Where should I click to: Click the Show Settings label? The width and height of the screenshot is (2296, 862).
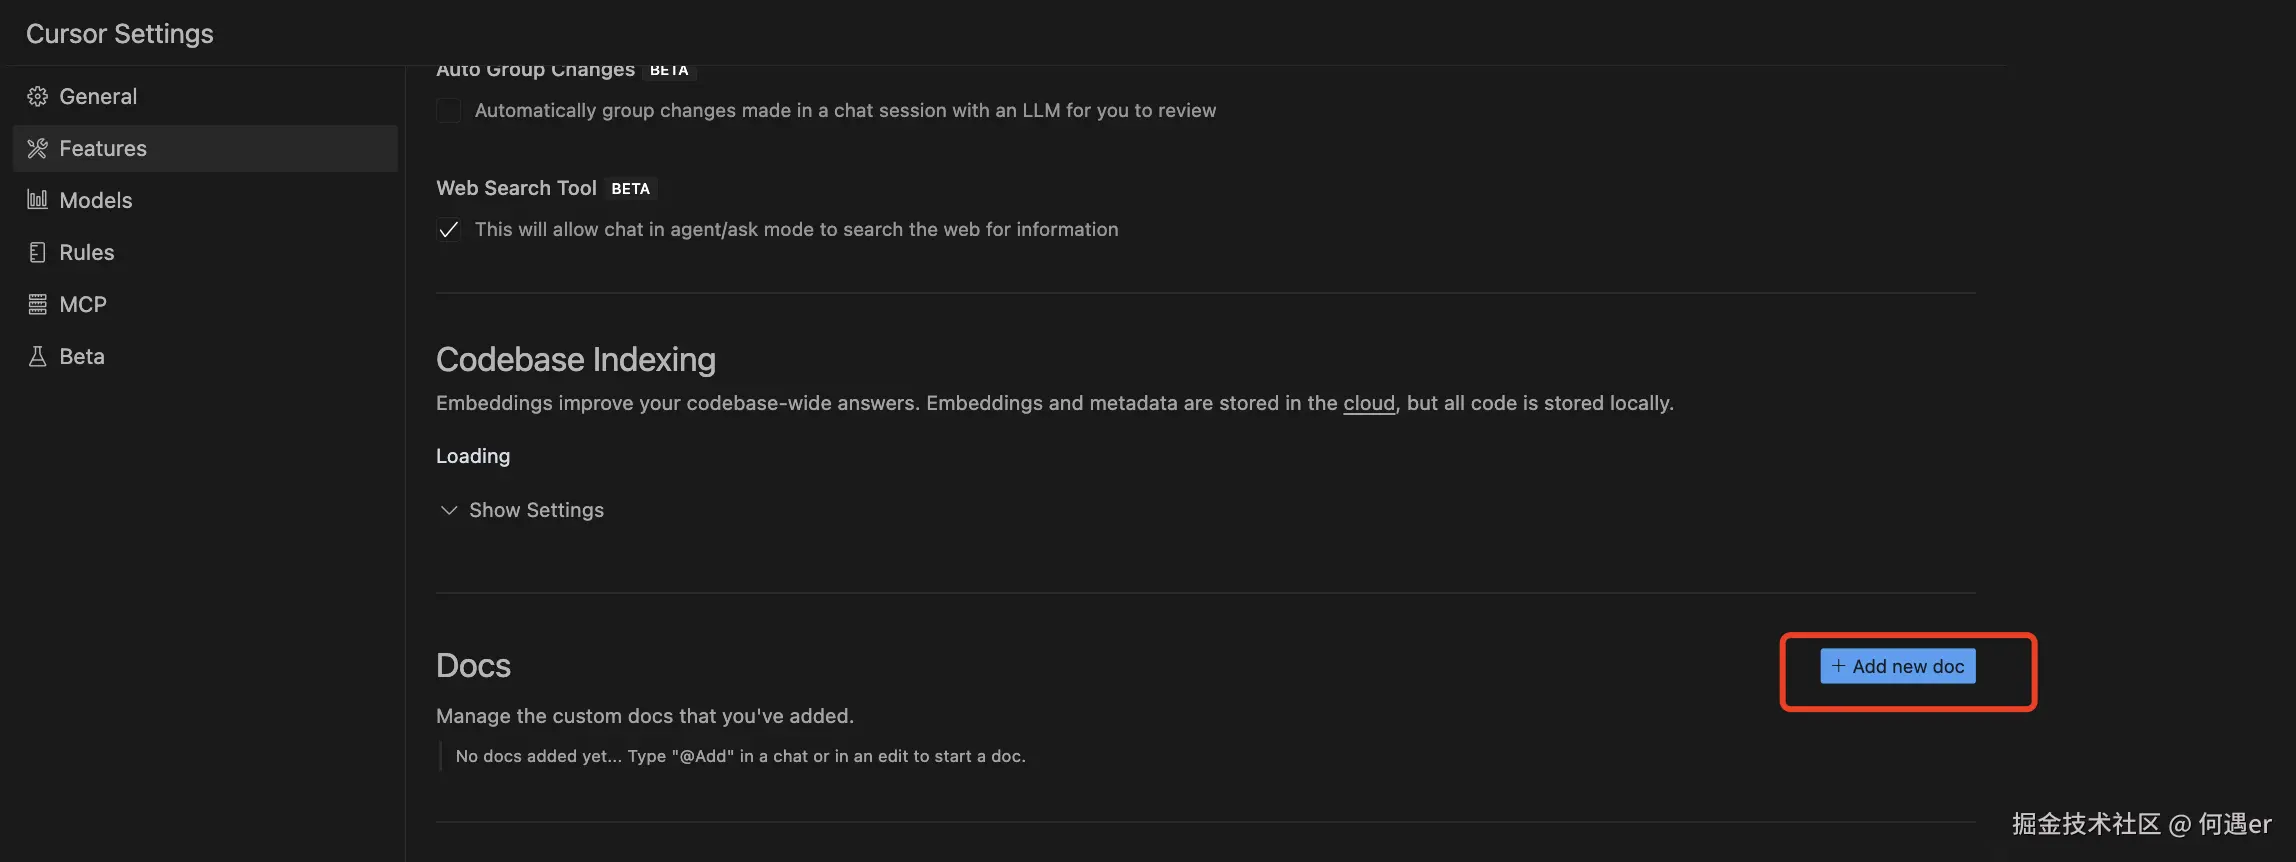(x=536, y=510)
